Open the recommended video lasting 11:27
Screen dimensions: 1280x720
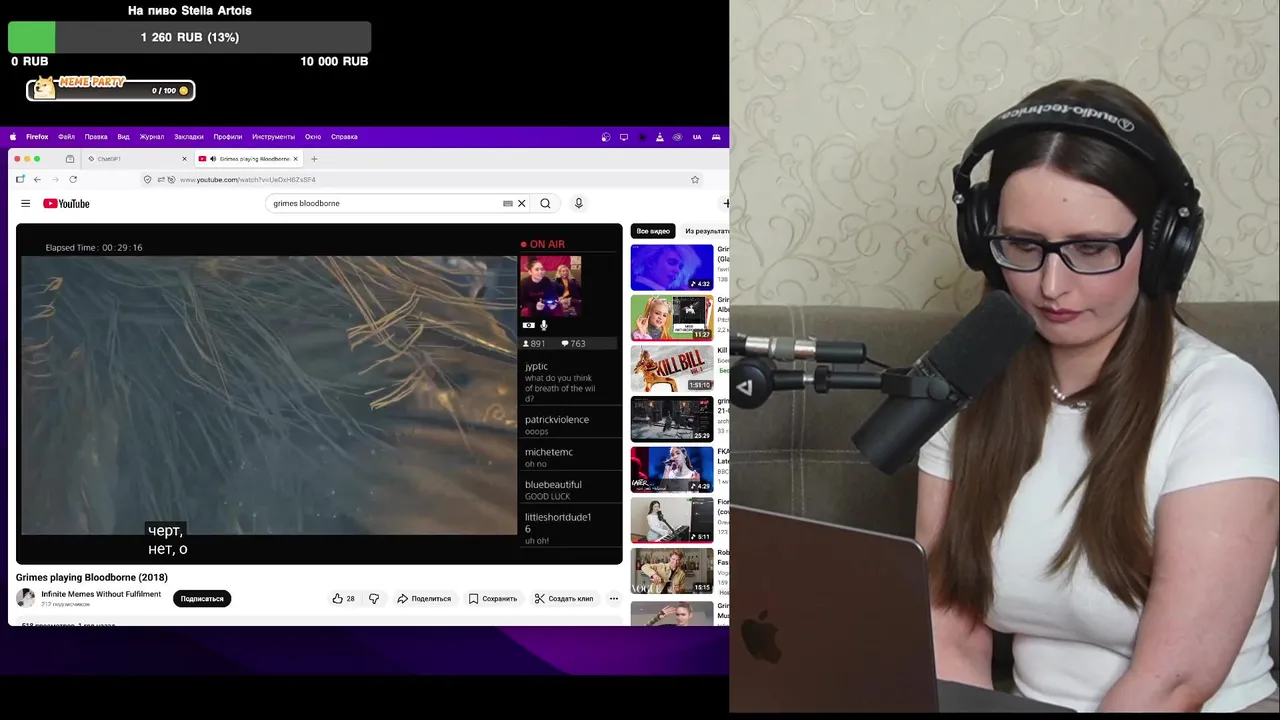pos(672,318)
